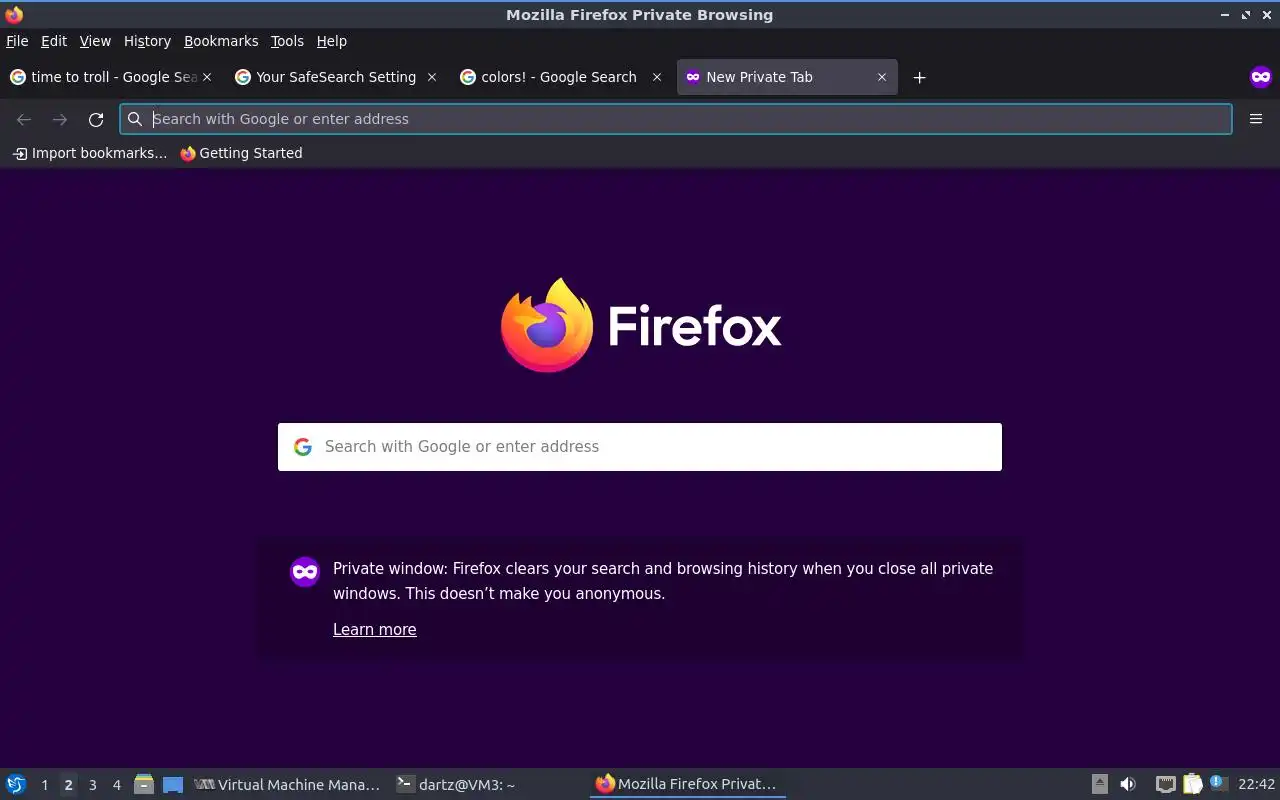
Task: Close the Your SafeSearch Setting tab
Action: pos(432,77)
